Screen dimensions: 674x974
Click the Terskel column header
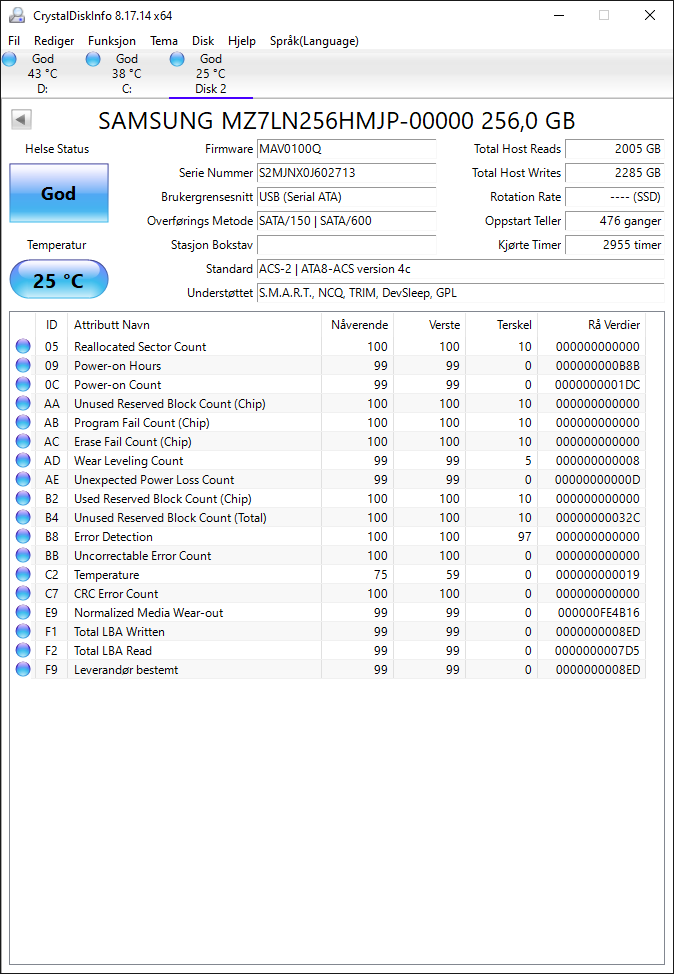tap(501, 325)
